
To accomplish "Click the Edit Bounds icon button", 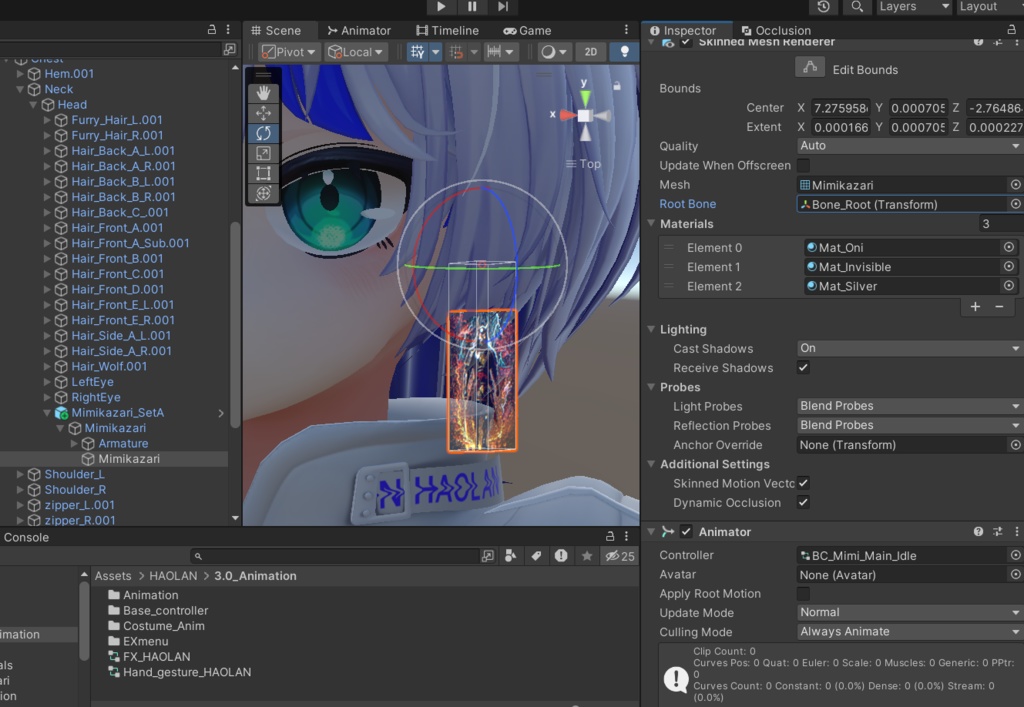I will pos(810,68).
